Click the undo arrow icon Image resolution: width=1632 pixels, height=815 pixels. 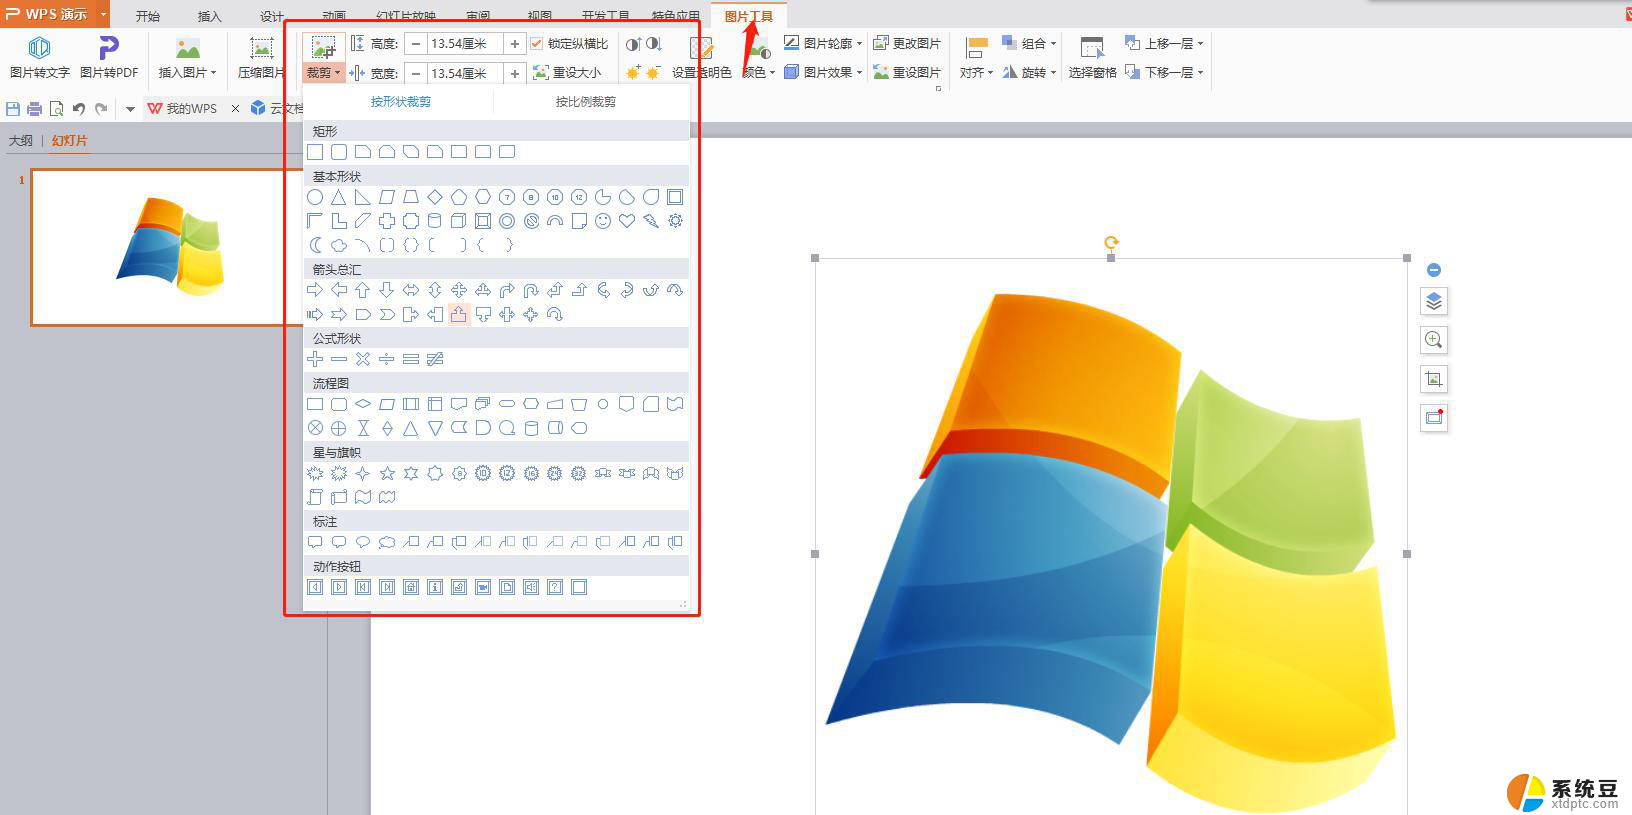click(x=79, y=108)
